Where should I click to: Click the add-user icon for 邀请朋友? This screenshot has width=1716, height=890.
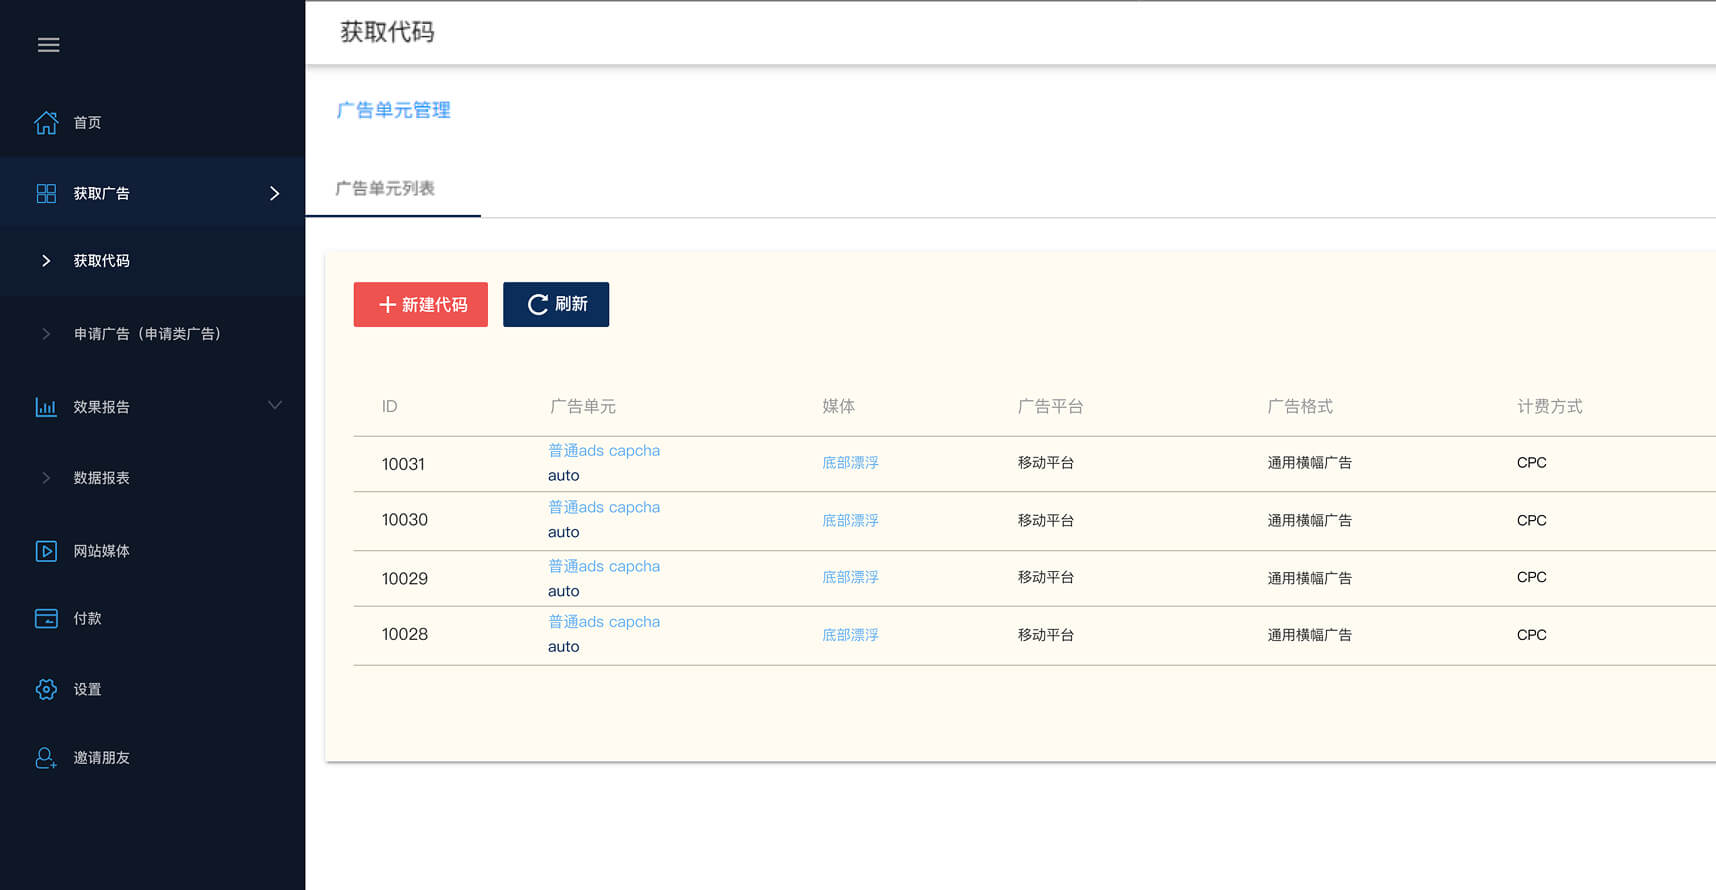[x=46, y=758]
